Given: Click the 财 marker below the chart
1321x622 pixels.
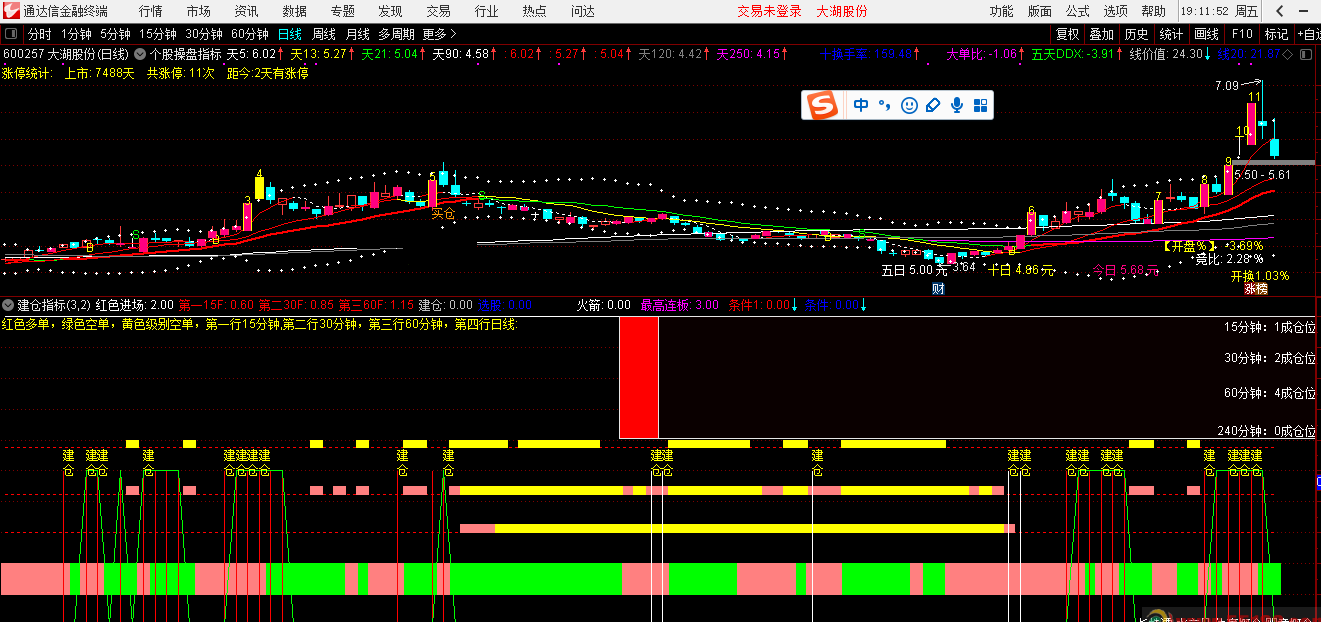Looking at the screenshot, I should click(938, 288).
